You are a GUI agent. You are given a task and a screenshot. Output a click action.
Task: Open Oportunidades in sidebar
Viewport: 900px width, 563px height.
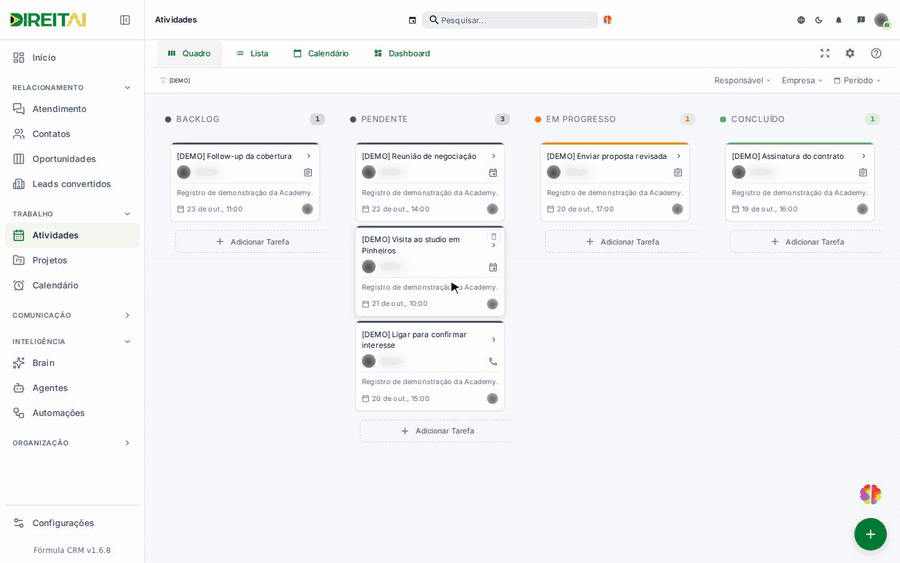pyautogui.click(x=72, y=159)
